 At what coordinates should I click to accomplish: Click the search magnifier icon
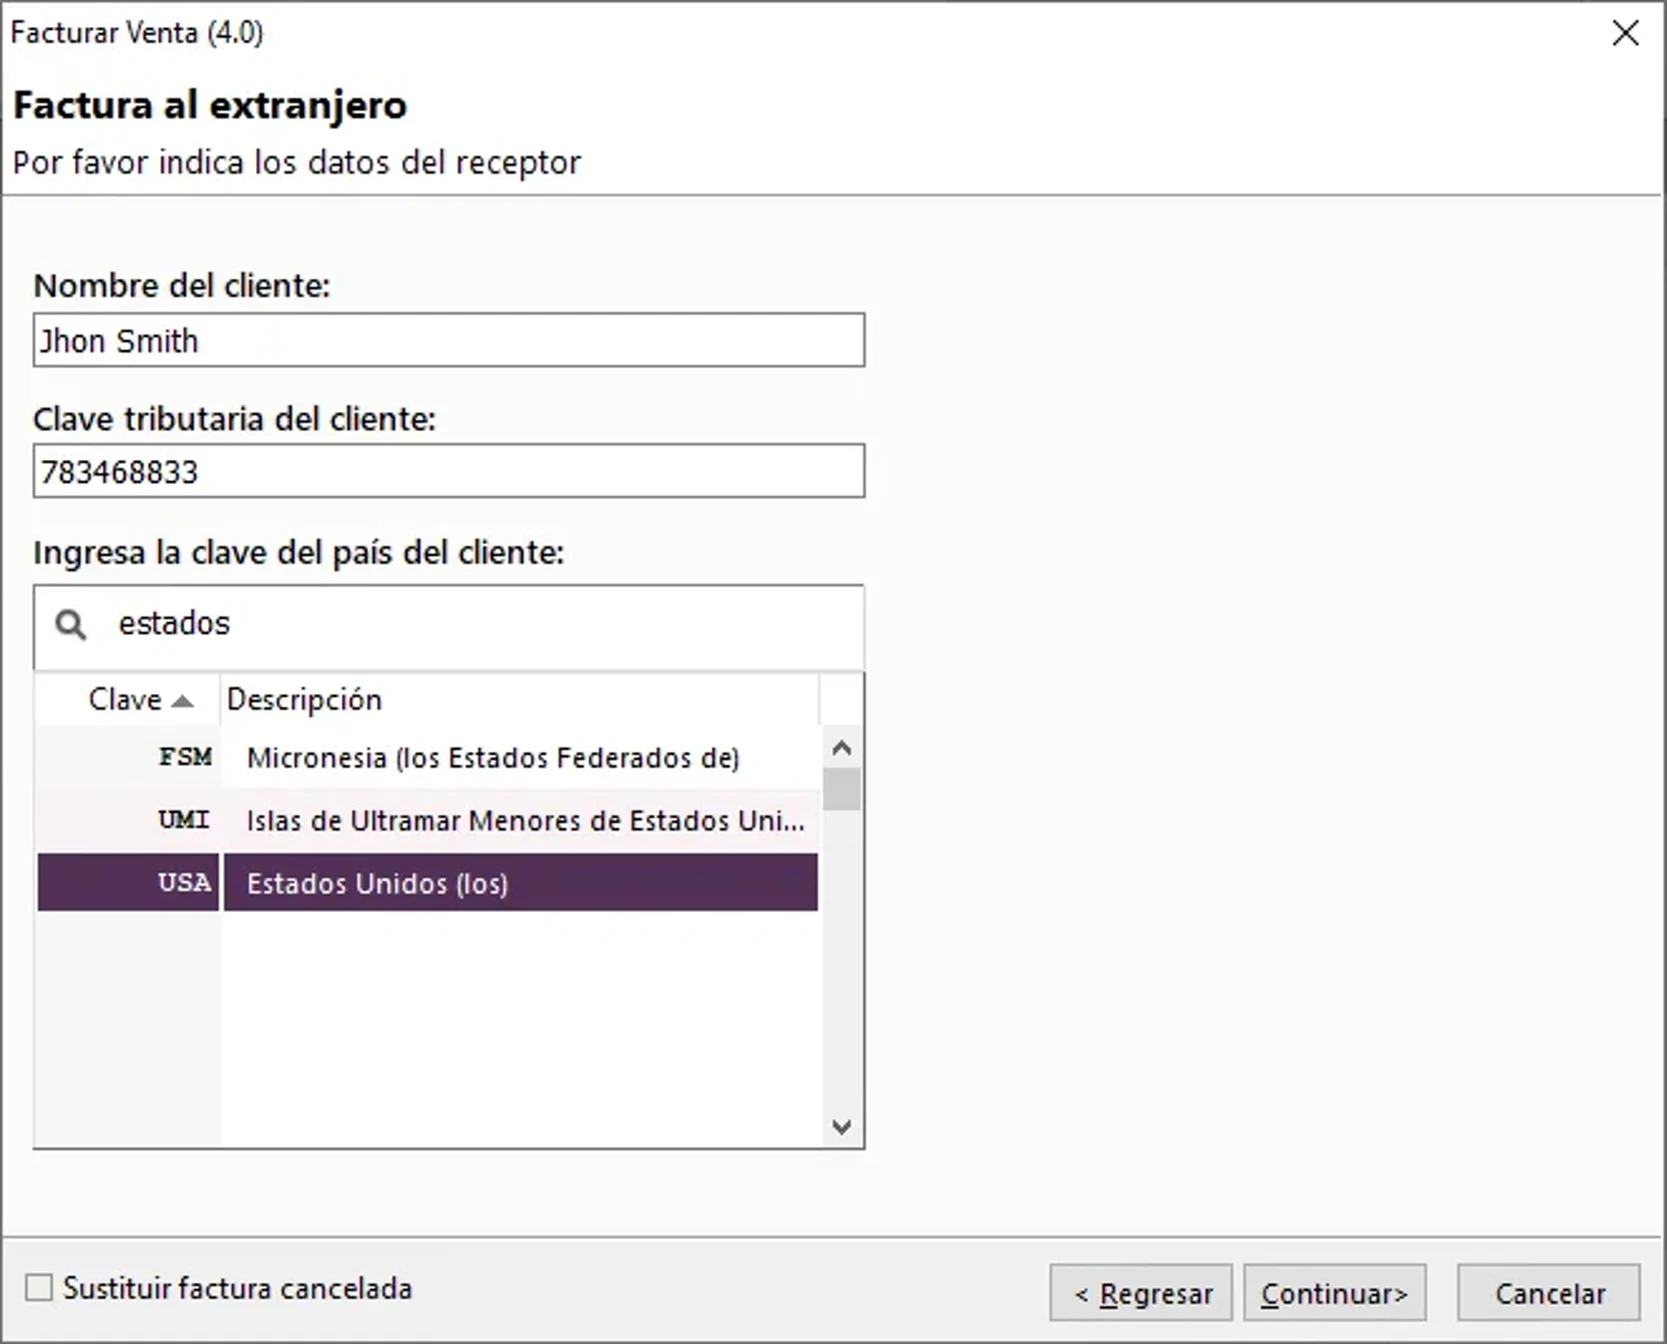coord(70,624)
